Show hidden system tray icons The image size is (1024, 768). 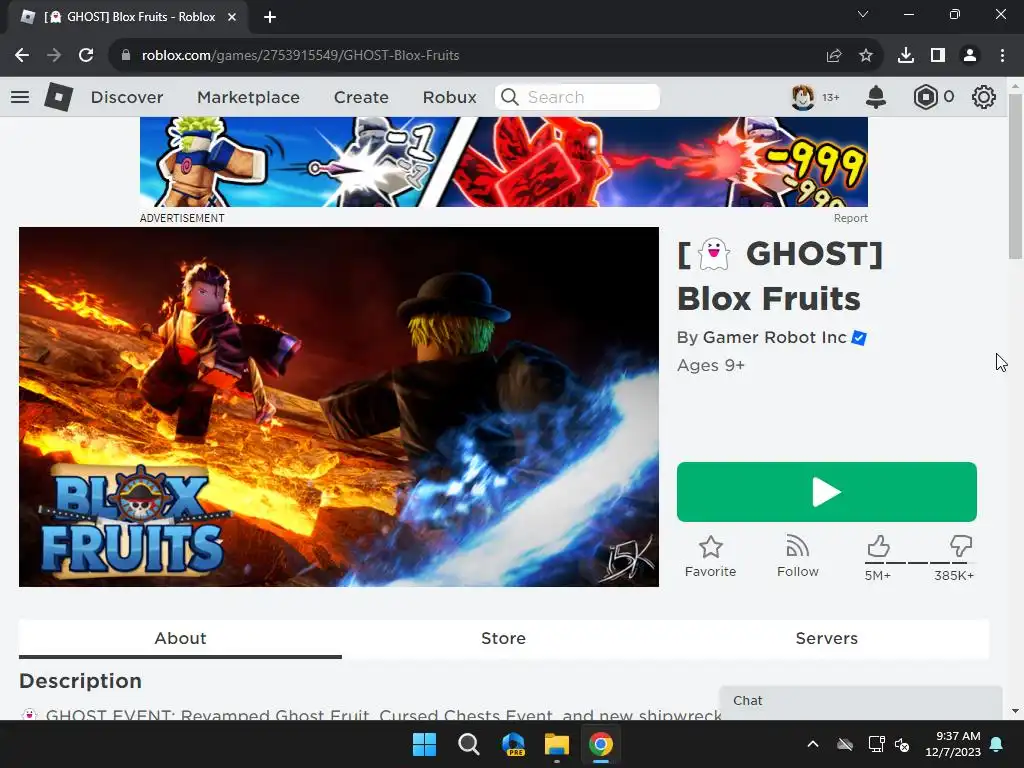pyautogui.click(x=813, y=744)
